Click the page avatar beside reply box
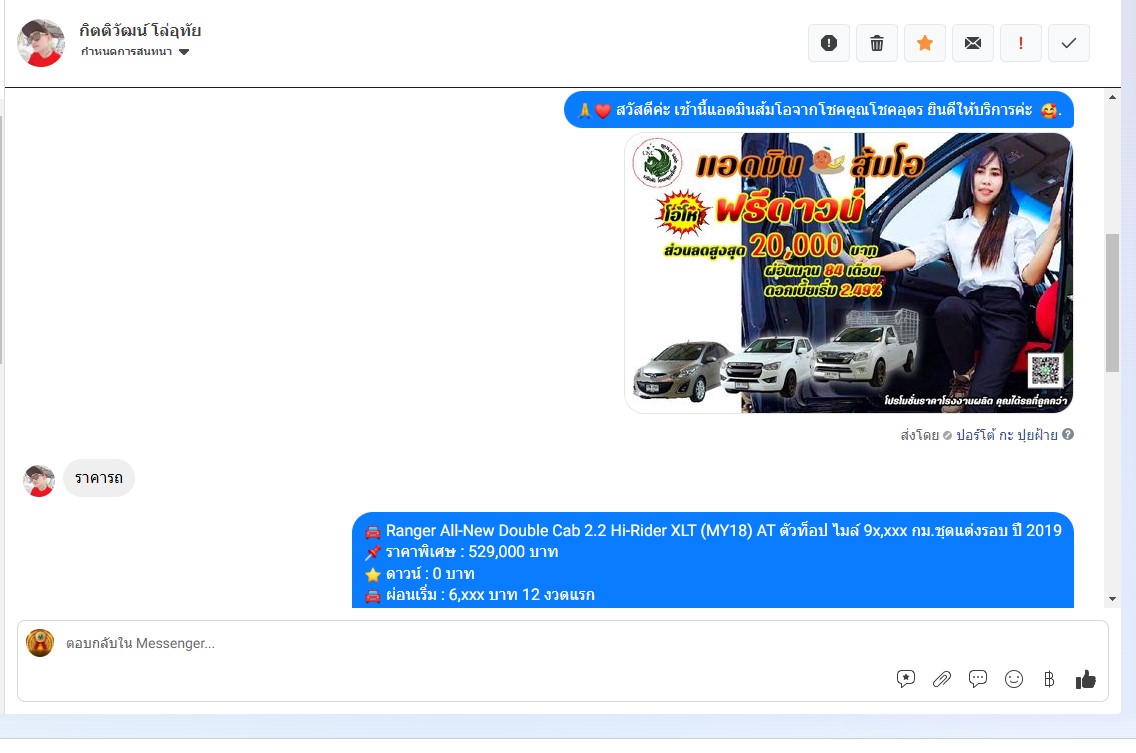This screenshot has width=1136, height=753. (40, 643)
